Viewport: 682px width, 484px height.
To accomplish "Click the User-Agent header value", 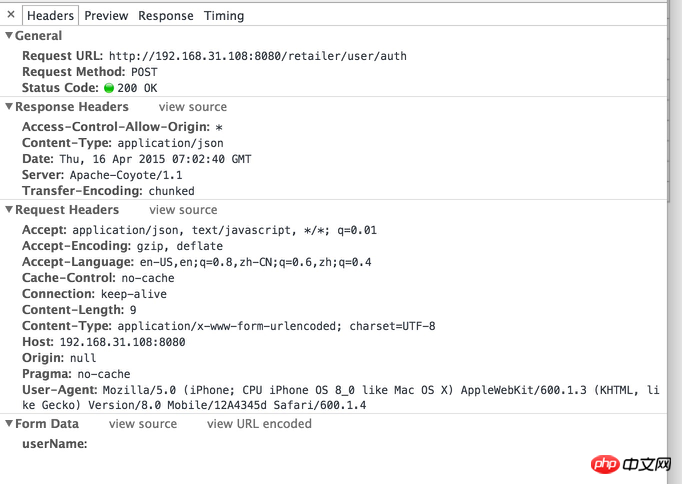I will tap(341, 397).
